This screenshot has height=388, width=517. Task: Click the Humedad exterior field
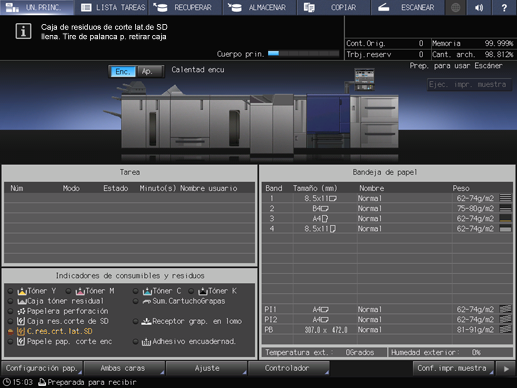(x=450, y=353)
